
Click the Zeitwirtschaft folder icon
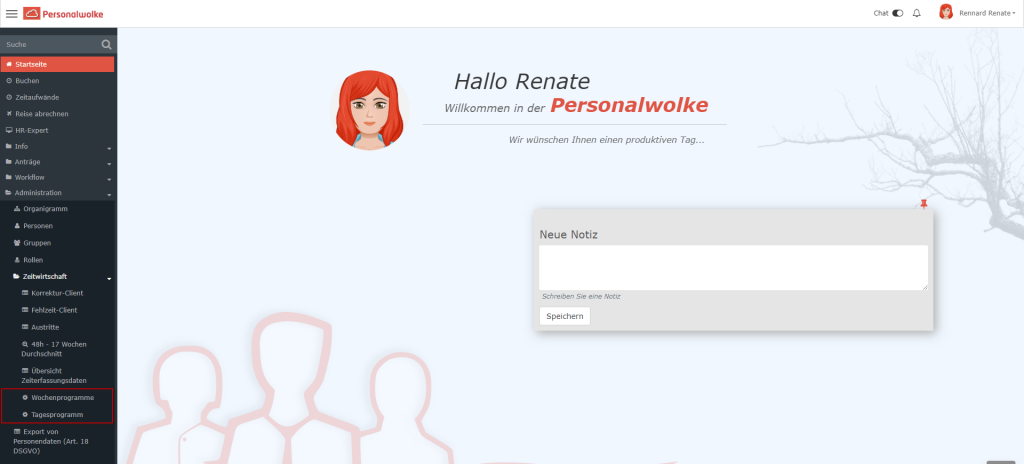pos(16,276)
